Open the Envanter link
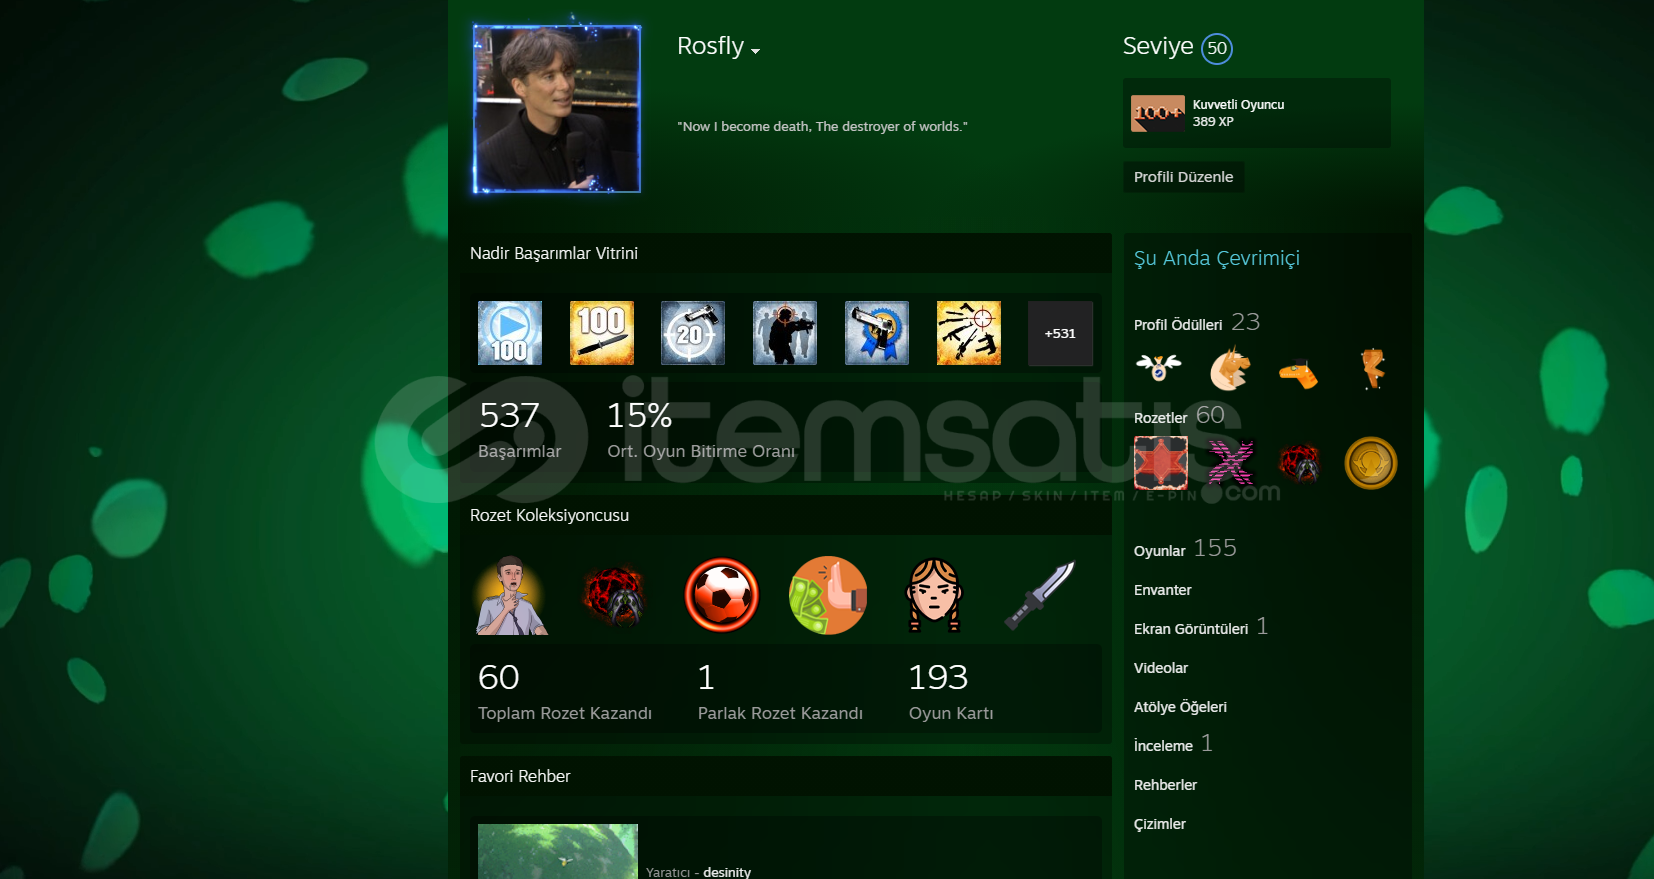The height and width of the screenshot is (879, 1654). (1163, 590)
